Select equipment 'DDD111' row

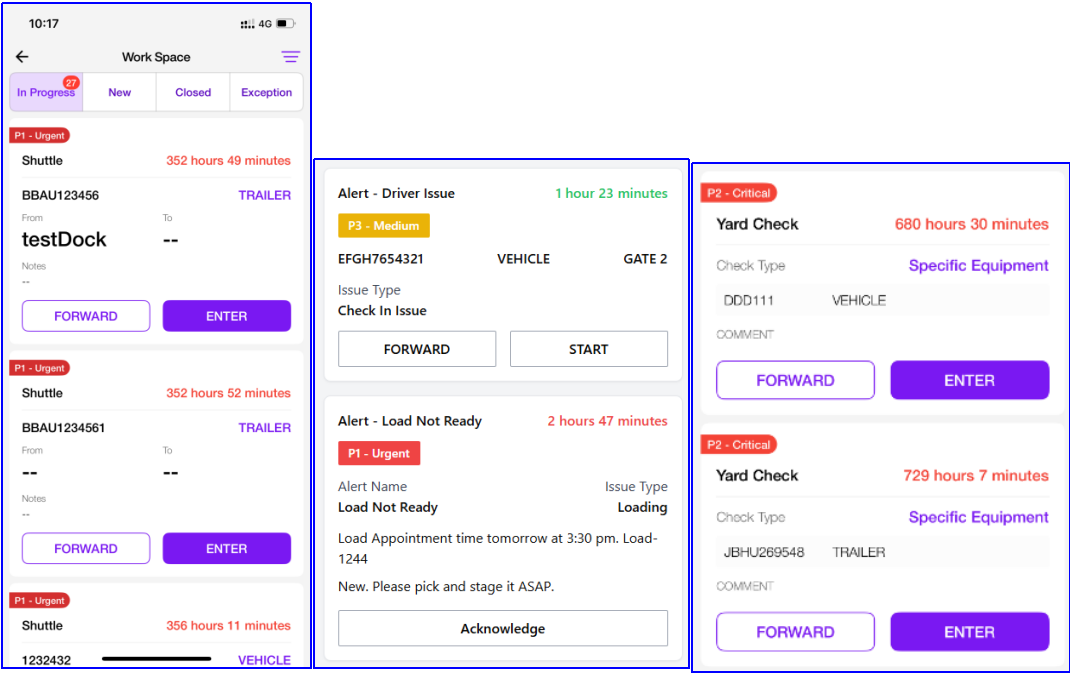coord(882,300)
